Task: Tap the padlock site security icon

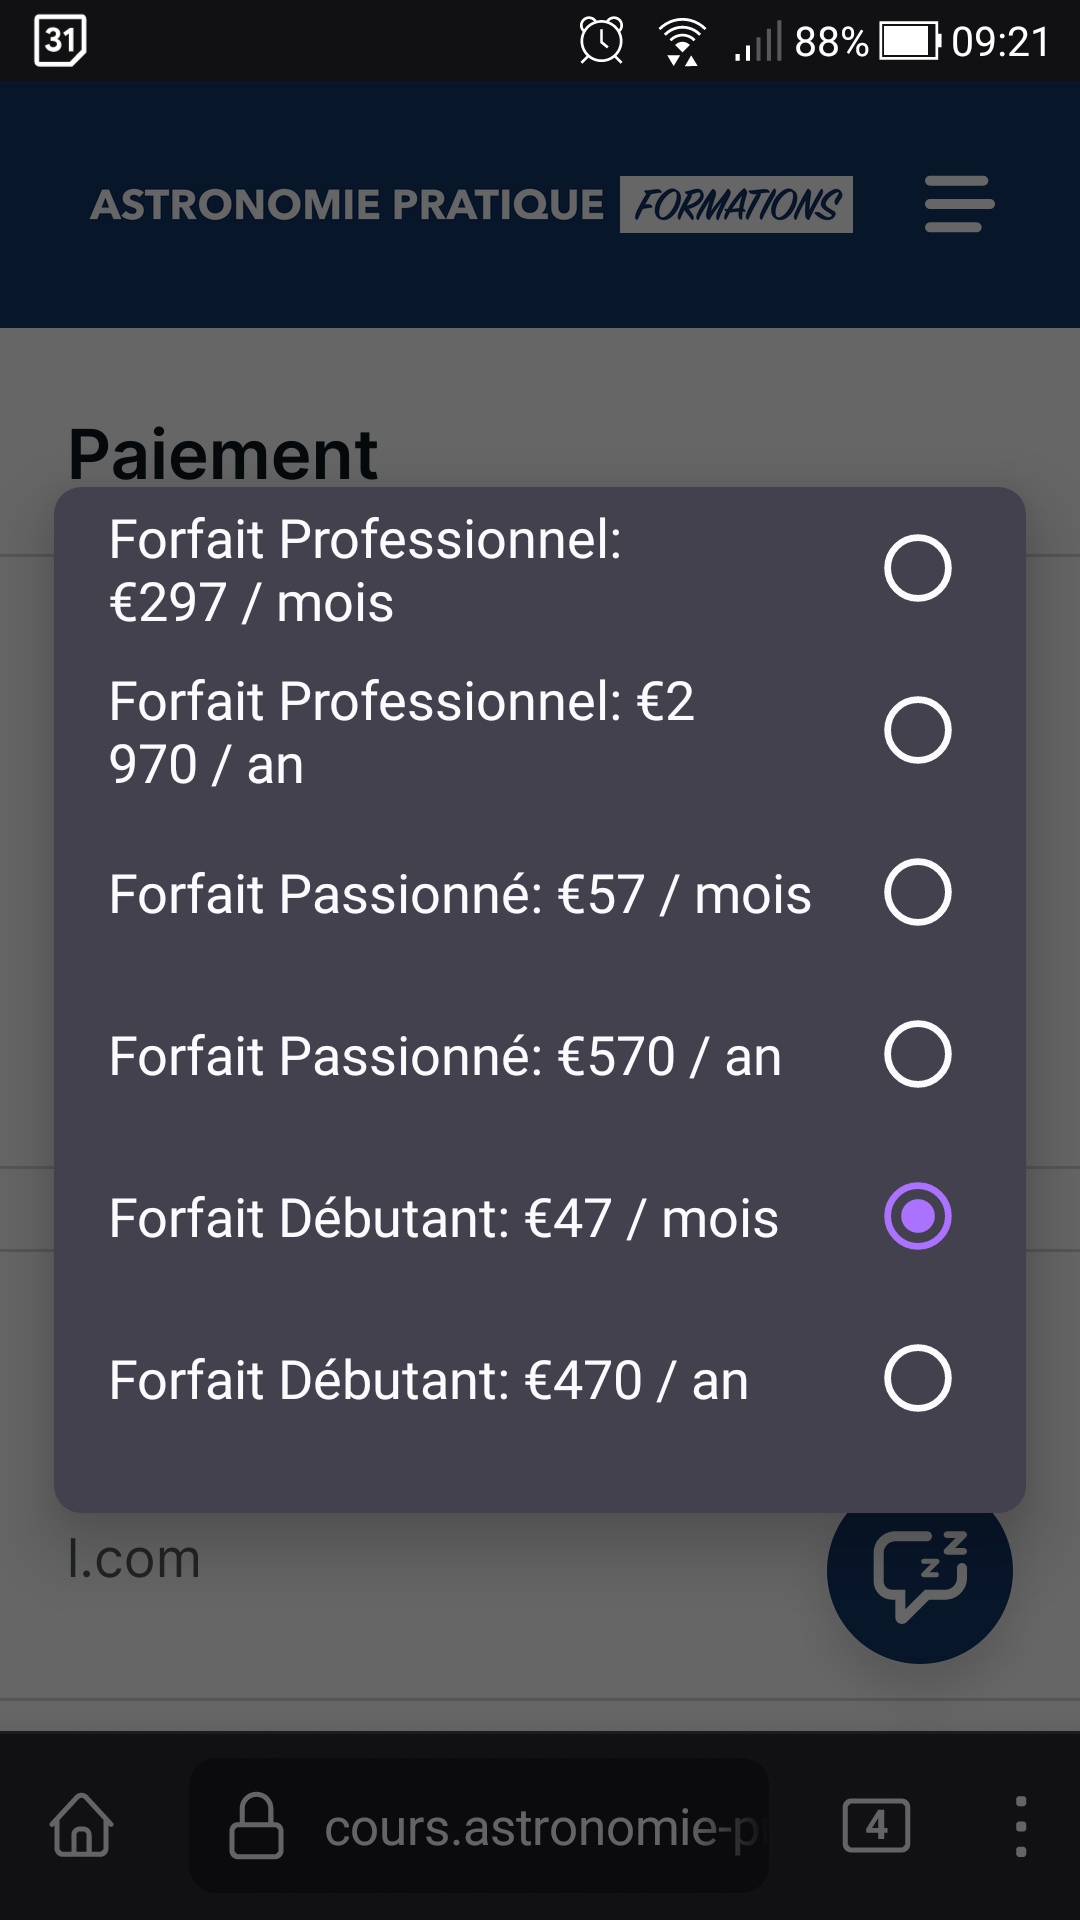Action: tap(257, 1826)
